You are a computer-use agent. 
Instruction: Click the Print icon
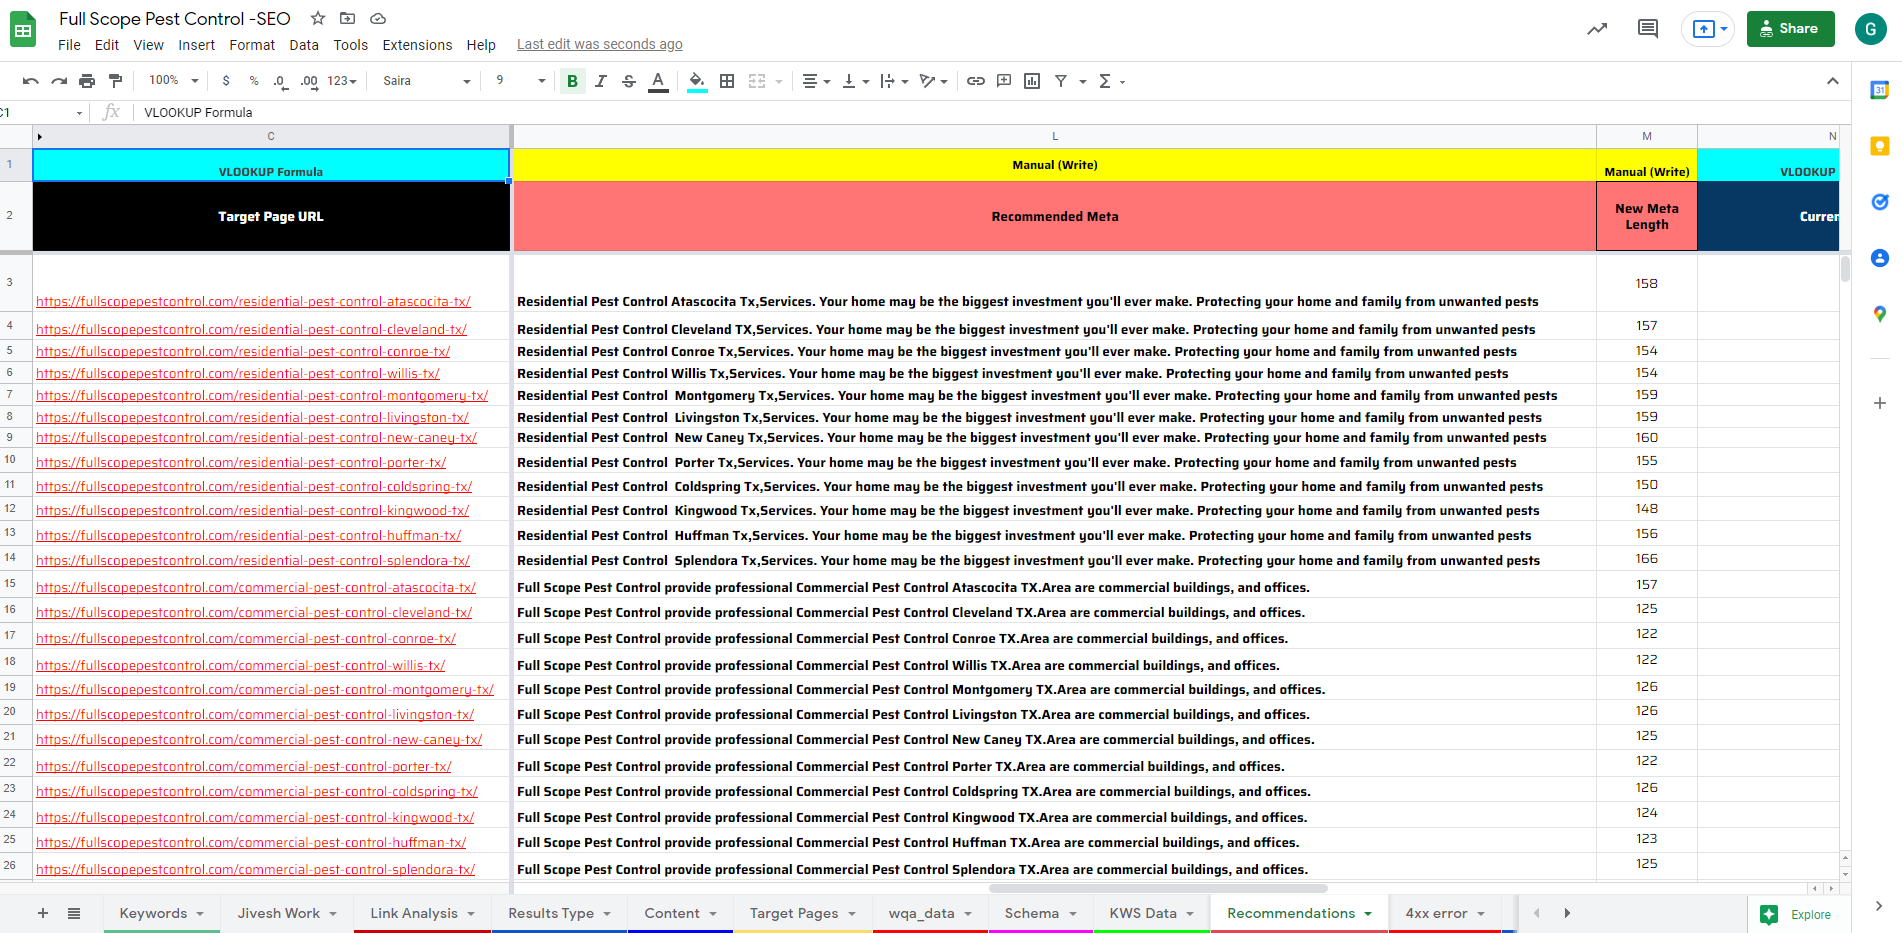(x=87, y=81)
